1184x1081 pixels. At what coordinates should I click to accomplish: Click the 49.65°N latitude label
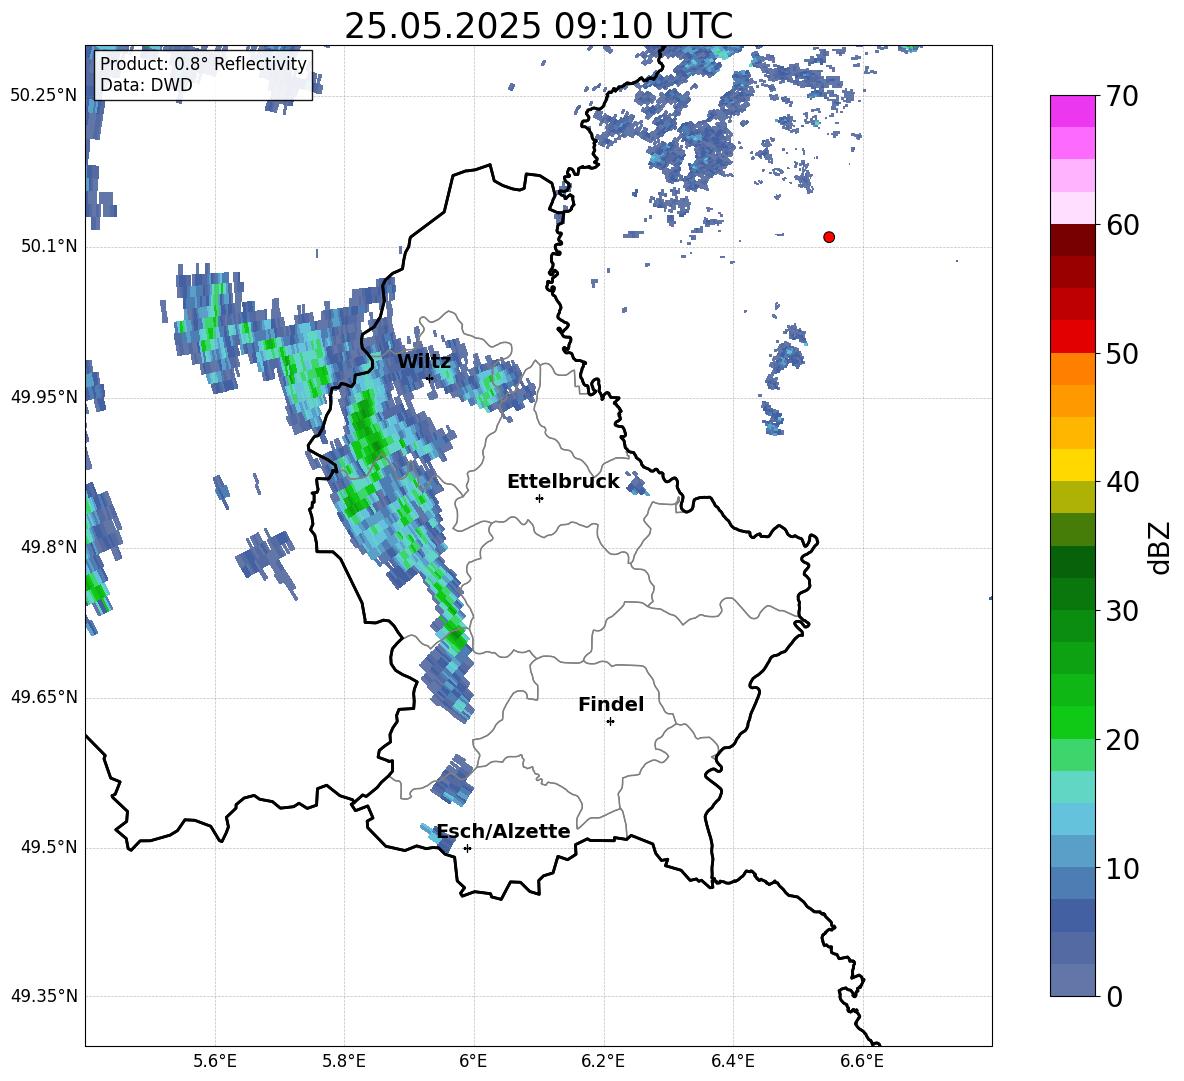(44, 697)
